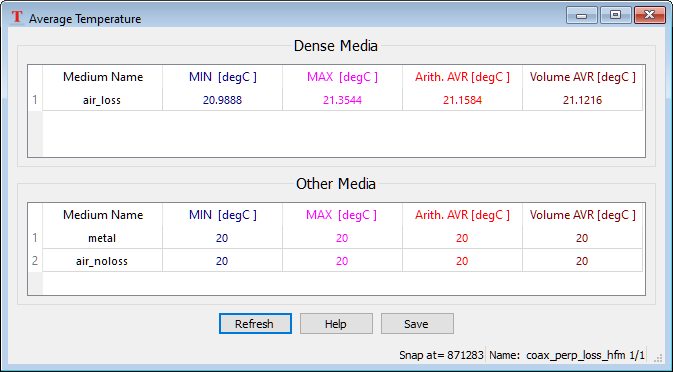
Task: Open Help for Average Temperature
Action: pyautogui.click(x=336, y=324)
